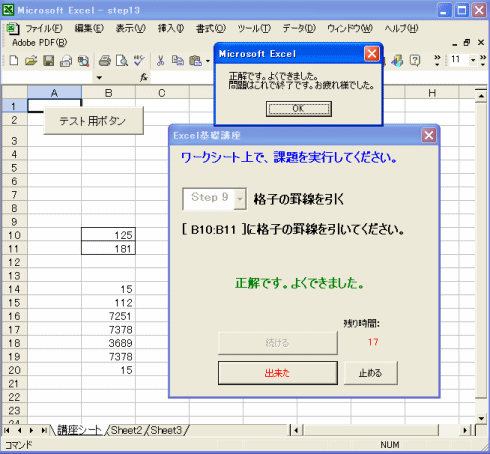
Task: Open the Step 9 combo box dropdown
Action: tap(240, 199)
